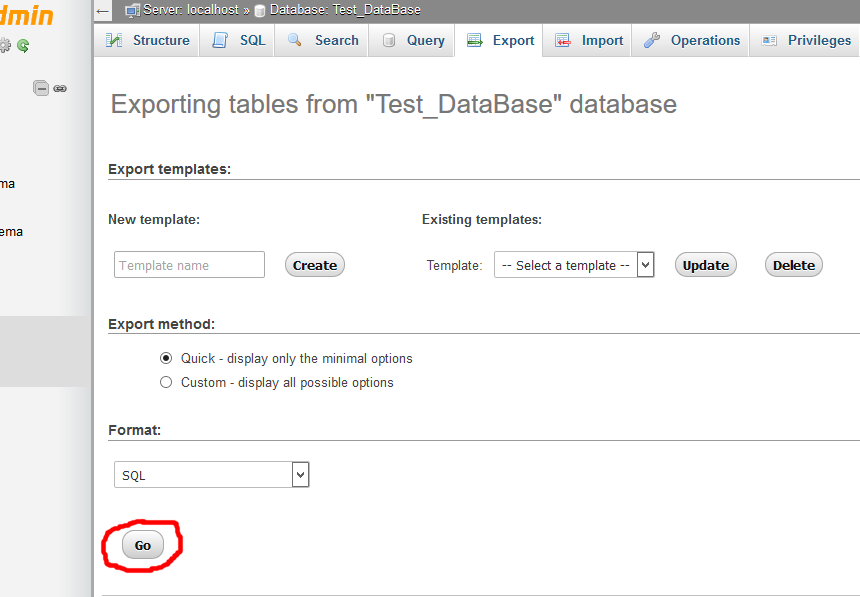
Task: Click the Create template button
Action: point(315,265)
